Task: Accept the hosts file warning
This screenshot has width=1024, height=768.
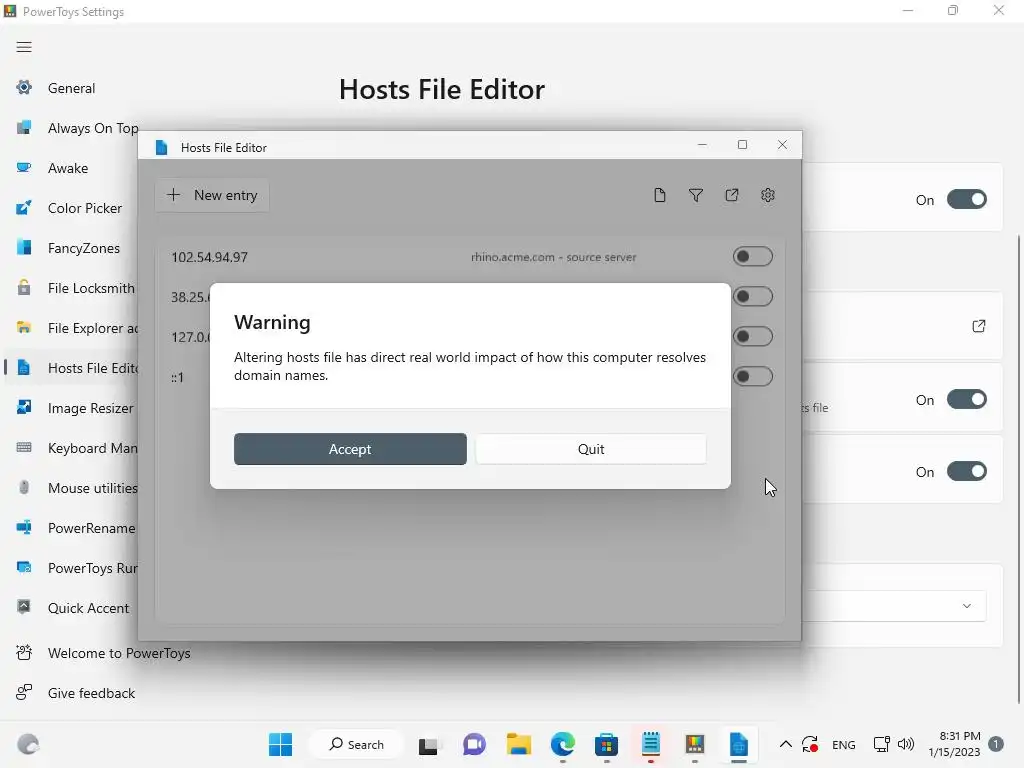Action: pos(350,449)
